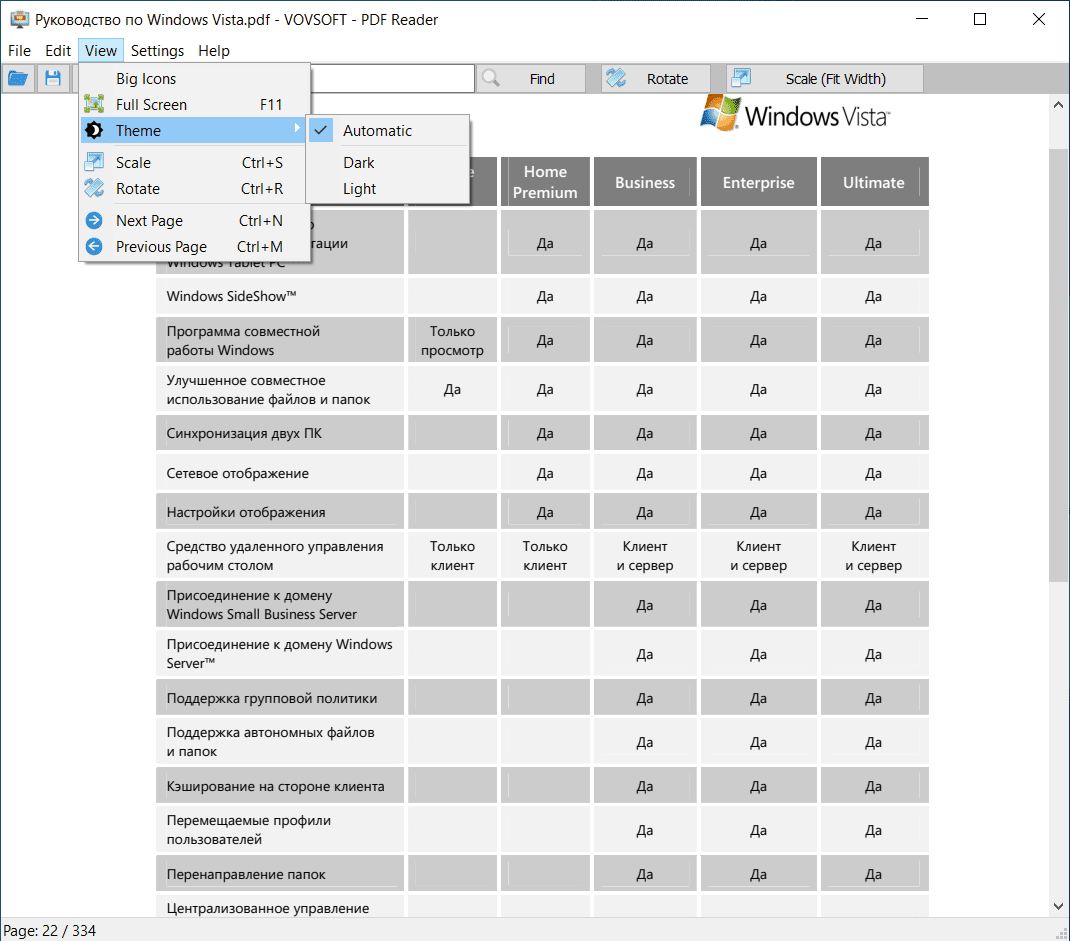This screenshot has height=941, width=1070.
Task: Click the Next Page blue arrow icon
Action: pos(93,220)
